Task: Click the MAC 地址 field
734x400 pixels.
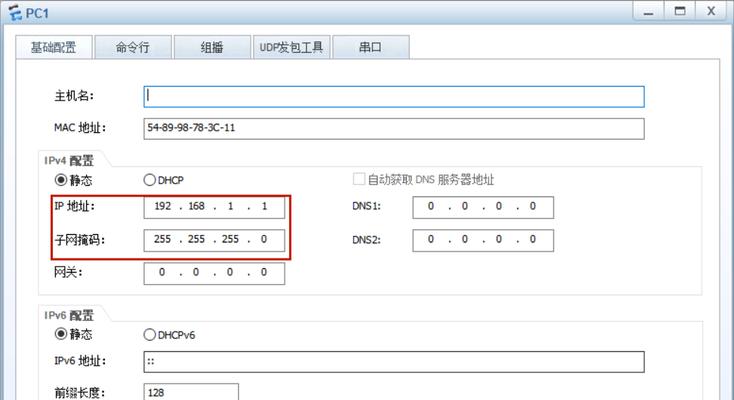Action: point(394,128)
